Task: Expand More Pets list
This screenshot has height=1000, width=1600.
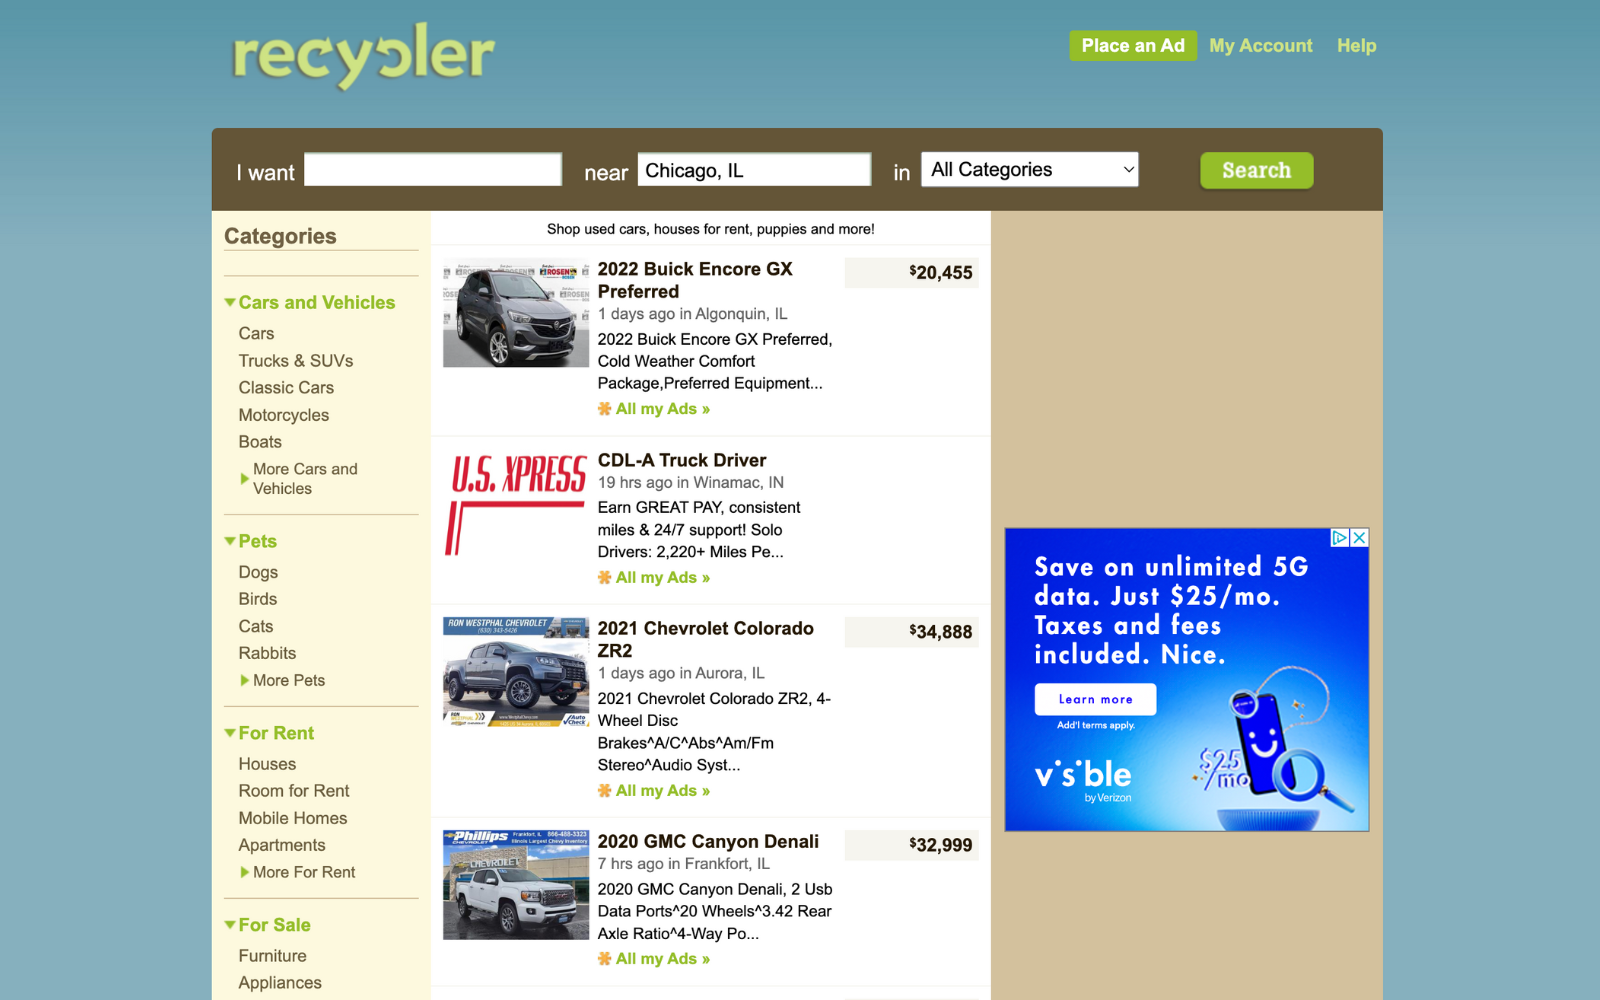Action: click(283, 680)
